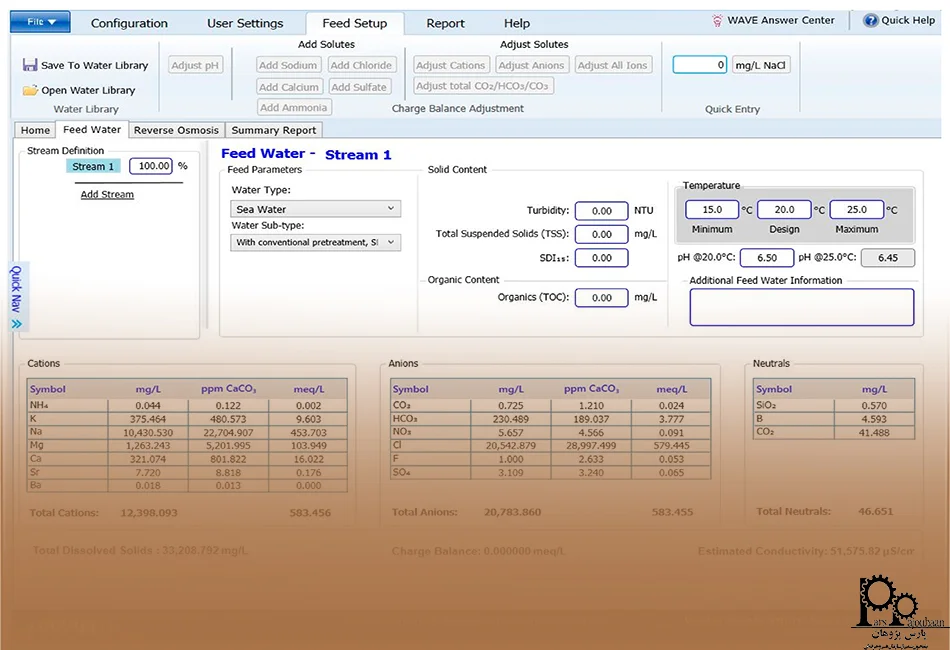Click the Adjust pH button

[x=196, y=65]
